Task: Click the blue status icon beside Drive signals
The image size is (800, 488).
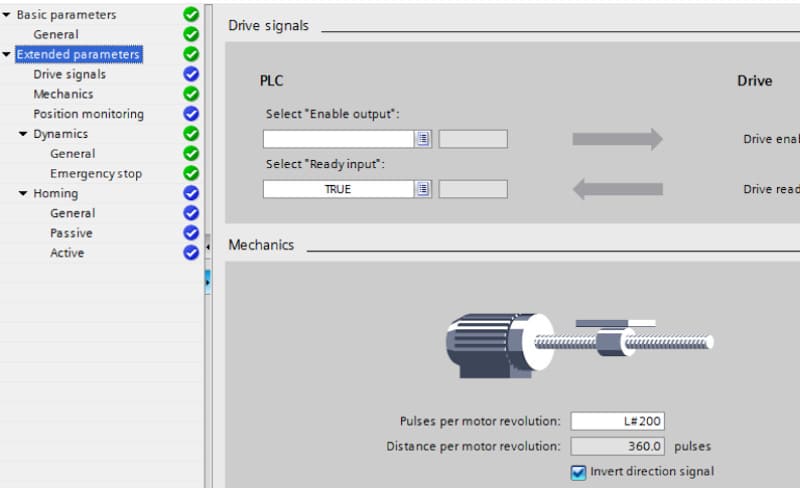Action: (191, 74)
